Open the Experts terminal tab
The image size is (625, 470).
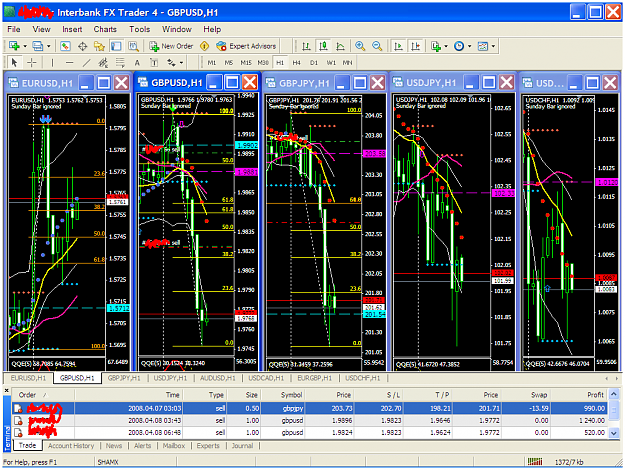coord(208,446)
